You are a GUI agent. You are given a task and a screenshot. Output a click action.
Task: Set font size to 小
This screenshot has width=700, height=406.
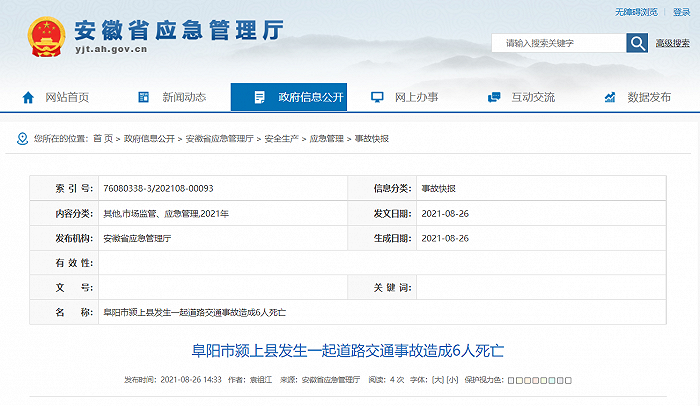[x=453, y=380]
